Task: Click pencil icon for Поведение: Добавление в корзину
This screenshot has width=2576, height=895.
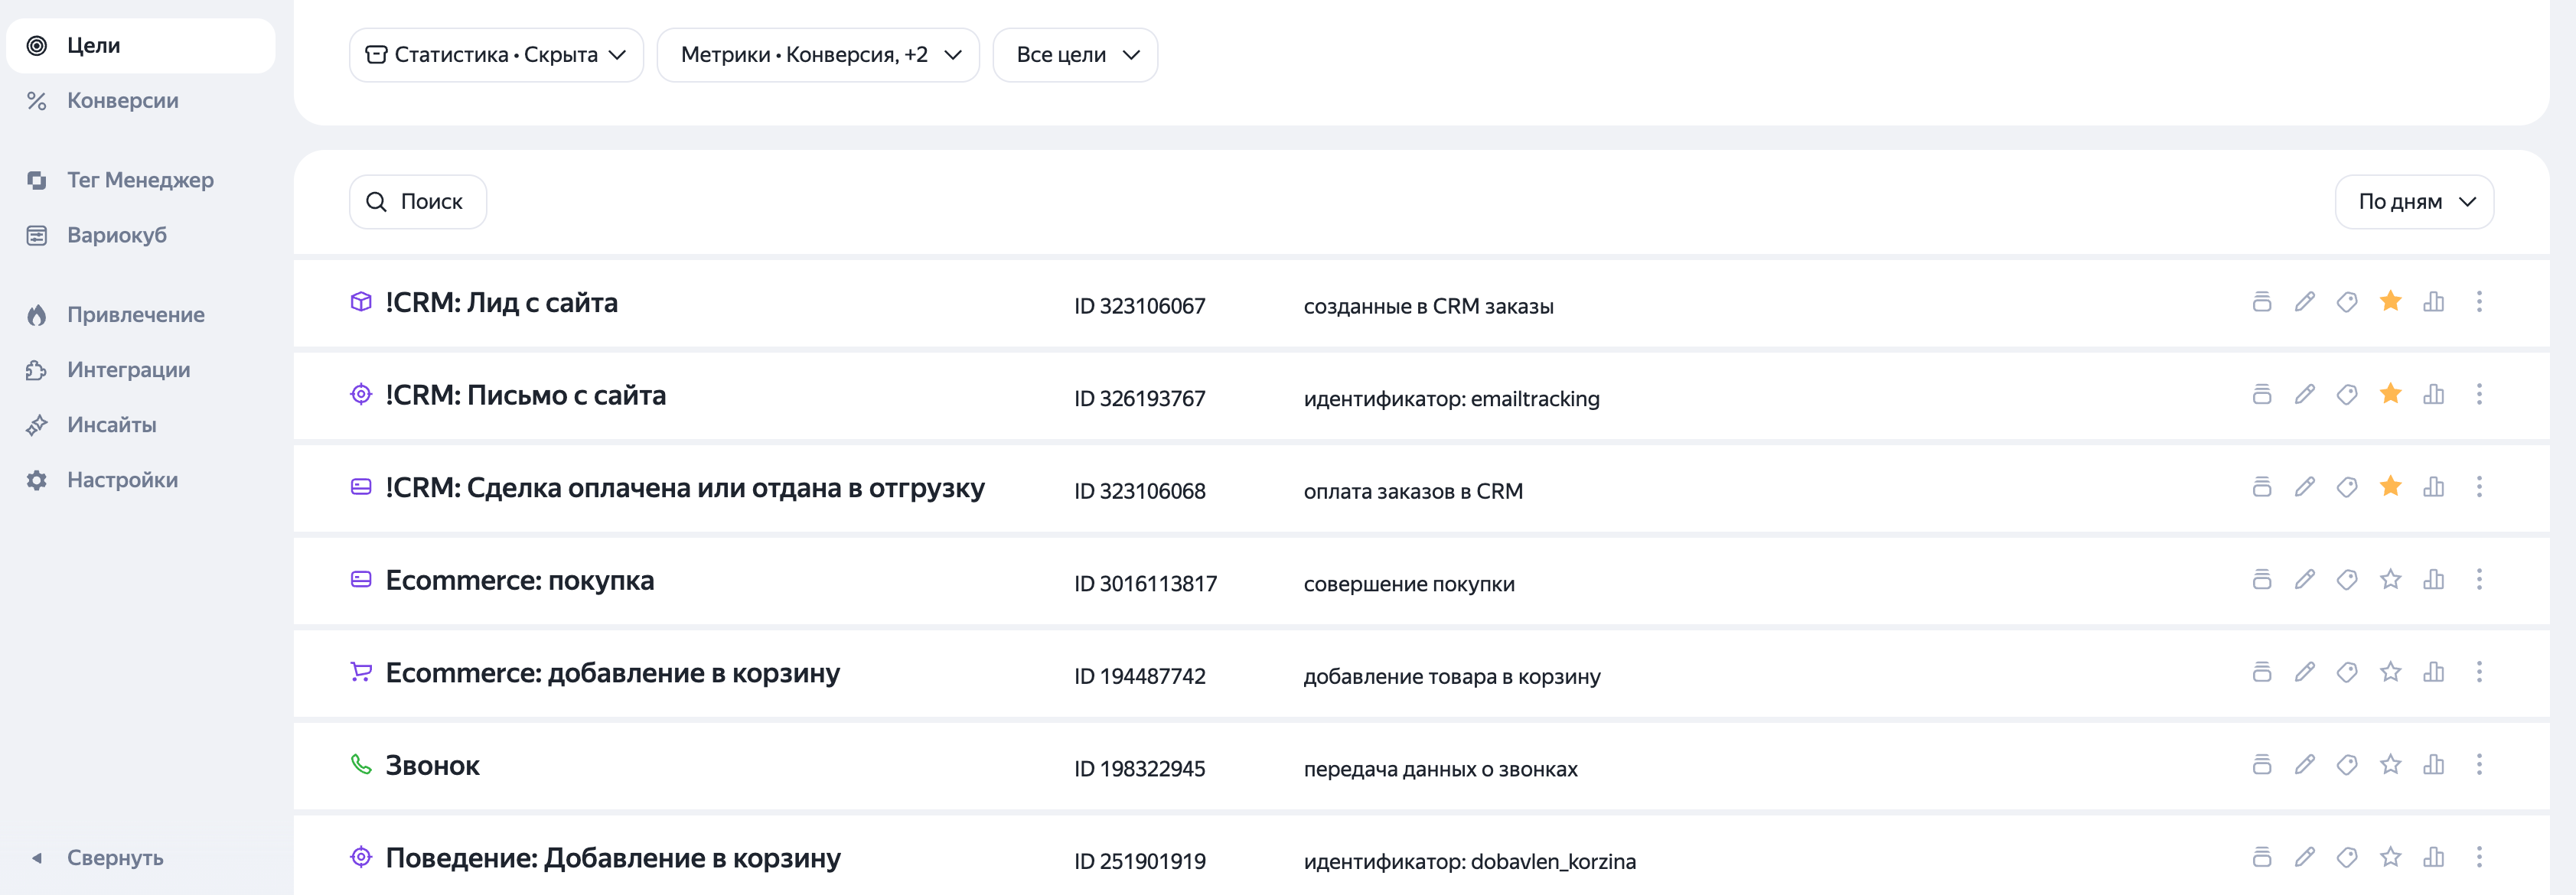Action: point(2304,857)
